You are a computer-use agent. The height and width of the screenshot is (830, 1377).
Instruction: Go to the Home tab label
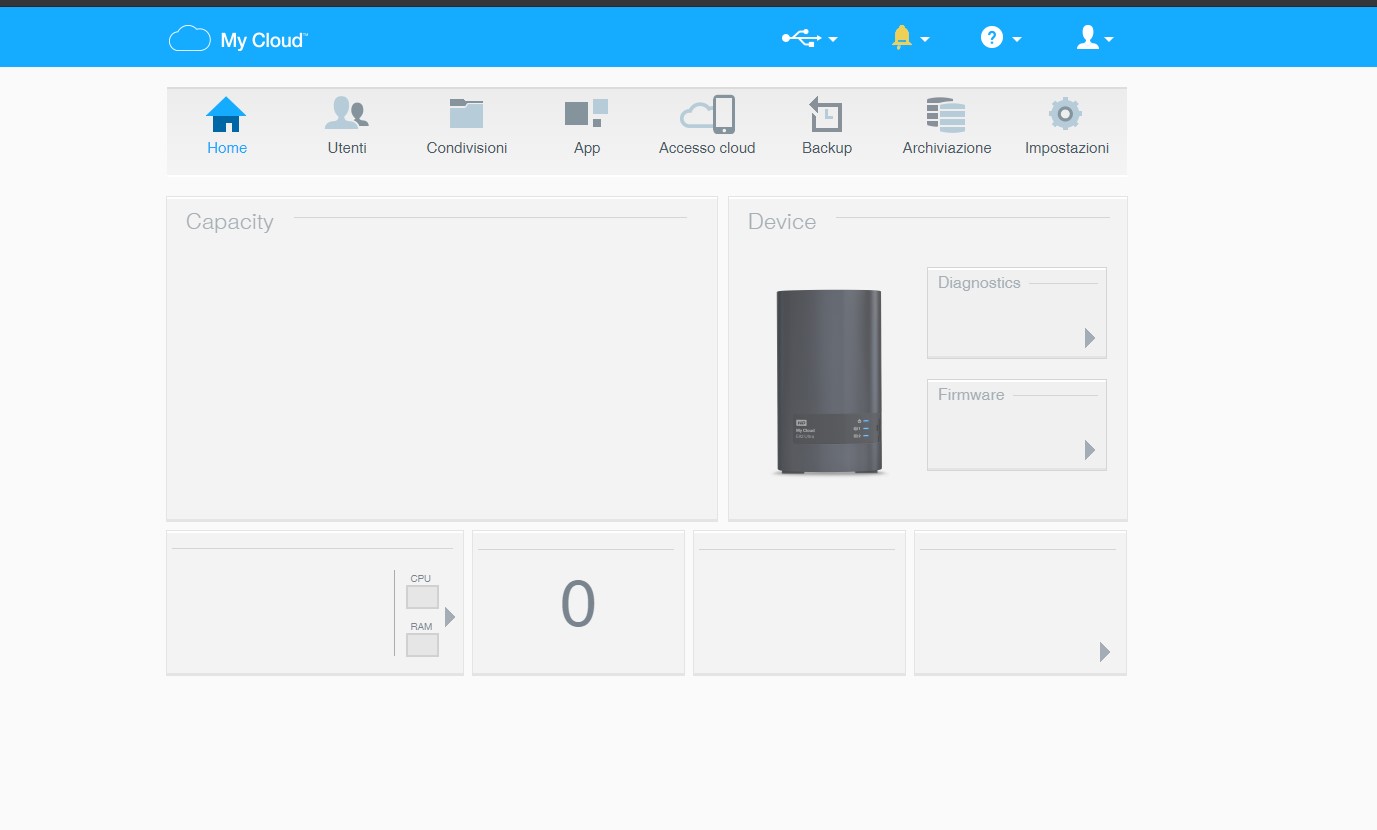pyautogui.click(x=227, y=148)
